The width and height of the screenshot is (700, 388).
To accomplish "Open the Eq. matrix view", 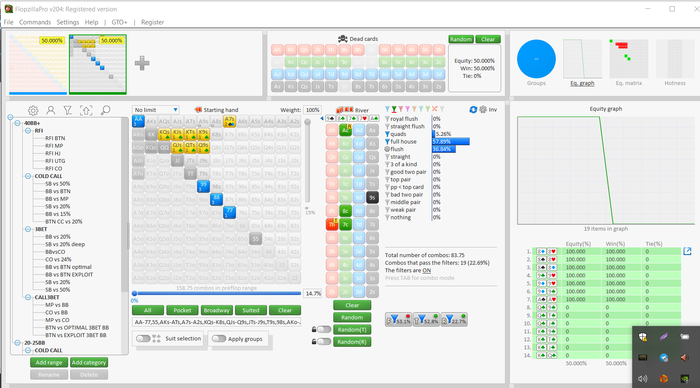I will coord(629,59).
